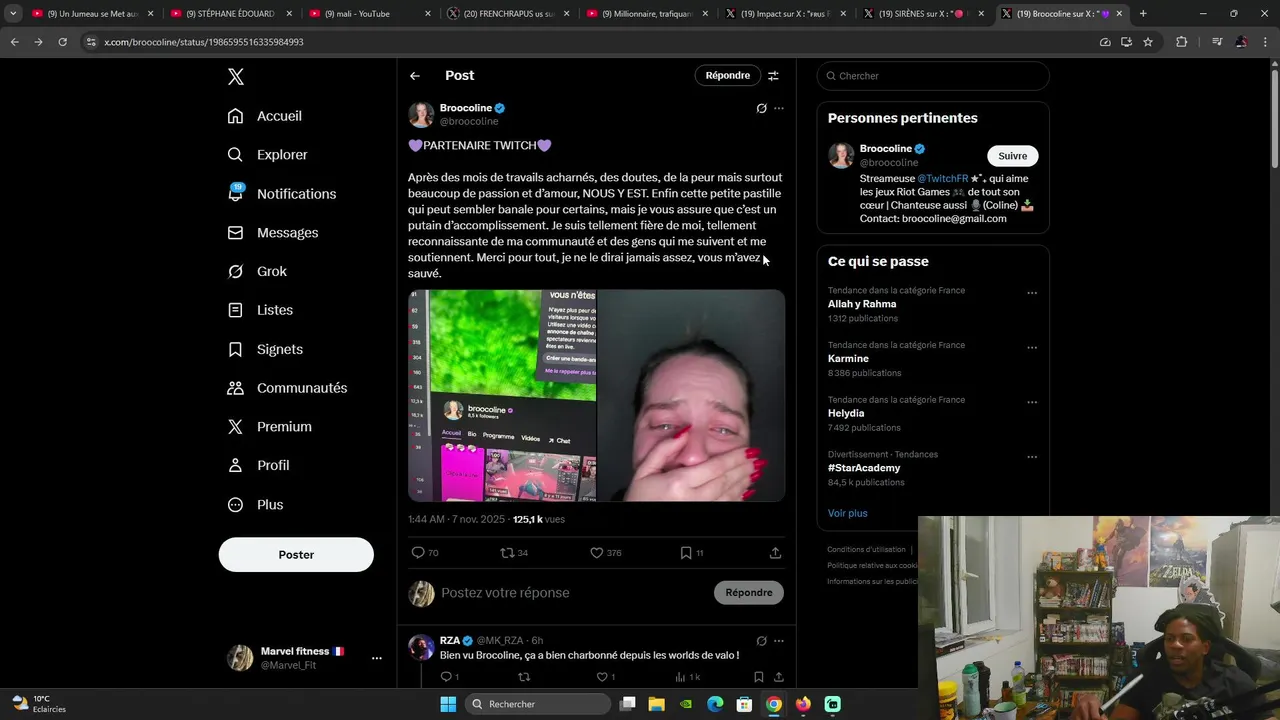Open more options on RZA's reply
The width and height of the screenshot is (1280, 720).
click(x=779, y=641)
